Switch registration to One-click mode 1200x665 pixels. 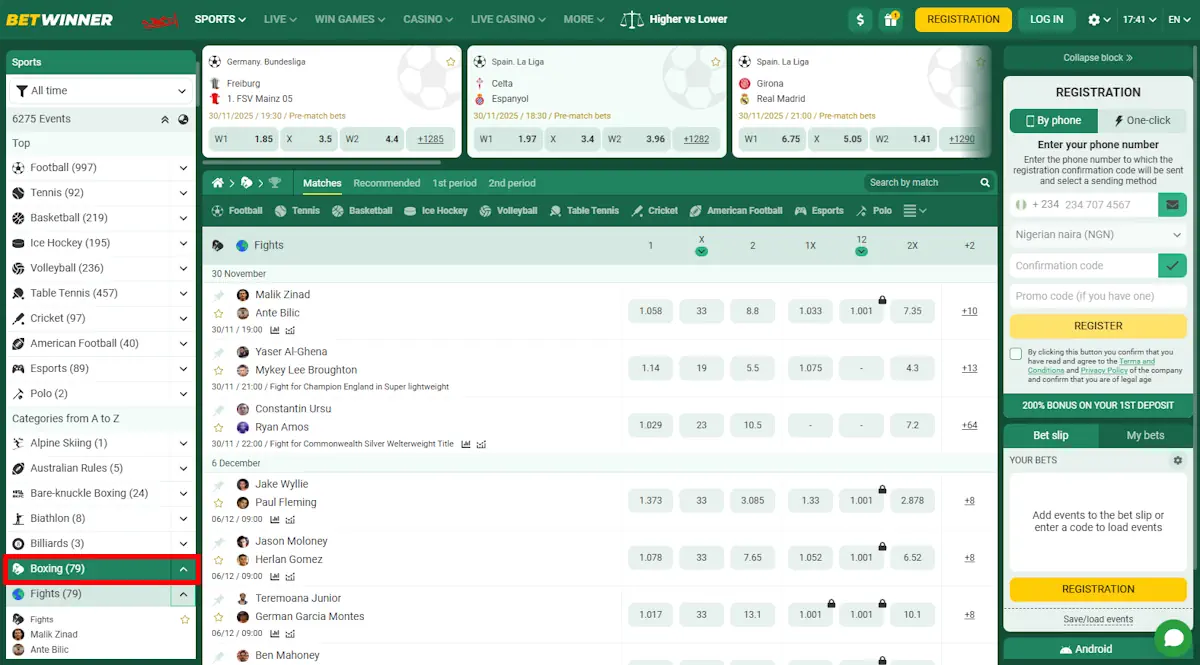1143,120
